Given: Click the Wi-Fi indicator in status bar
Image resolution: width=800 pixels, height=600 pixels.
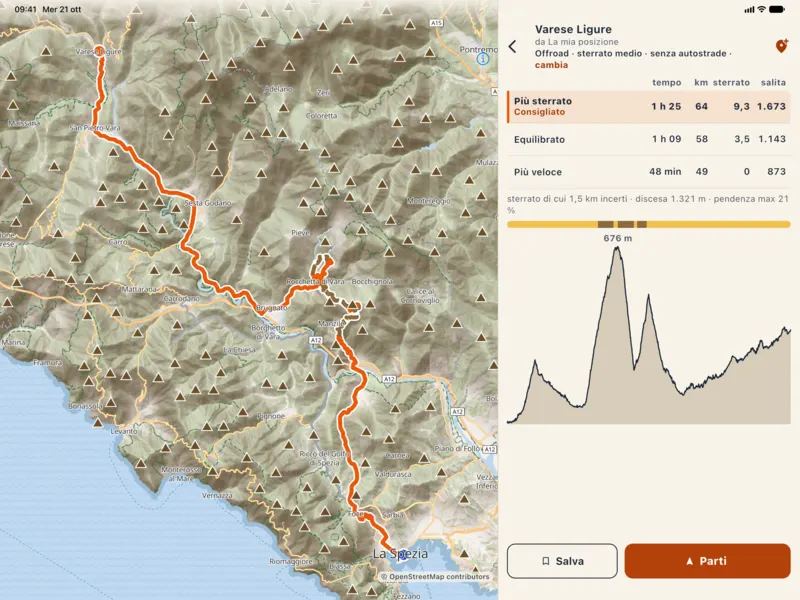Looking at the screenshot, I should pos(761,9).
